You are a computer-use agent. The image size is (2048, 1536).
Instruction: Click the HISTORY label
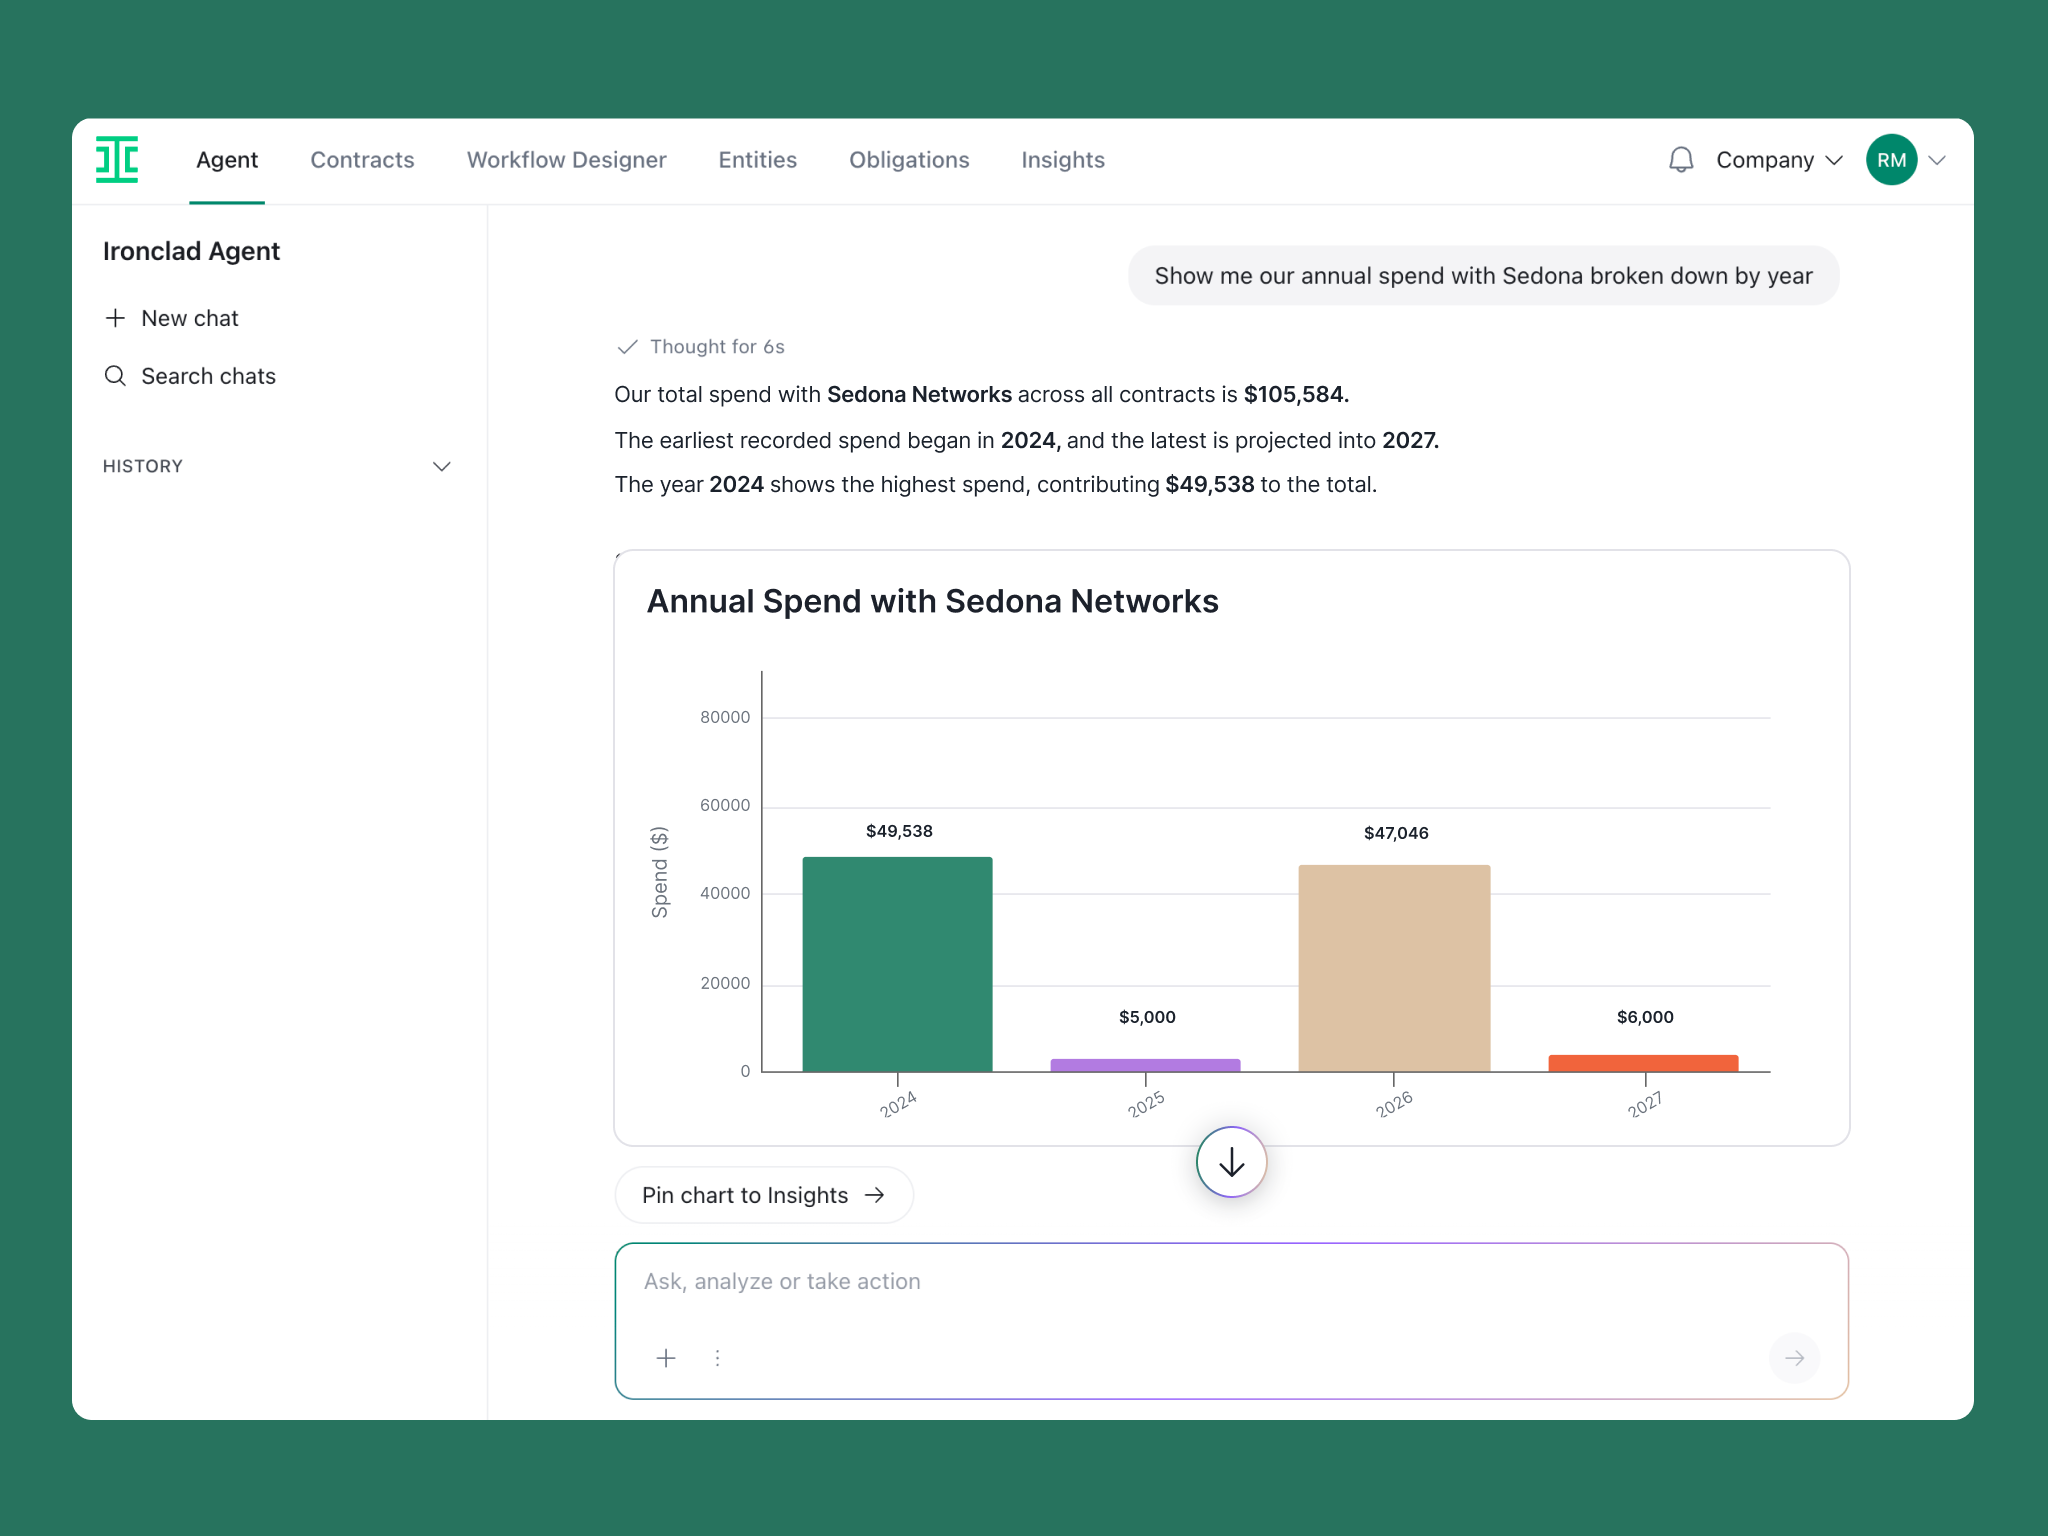[143, 466]
